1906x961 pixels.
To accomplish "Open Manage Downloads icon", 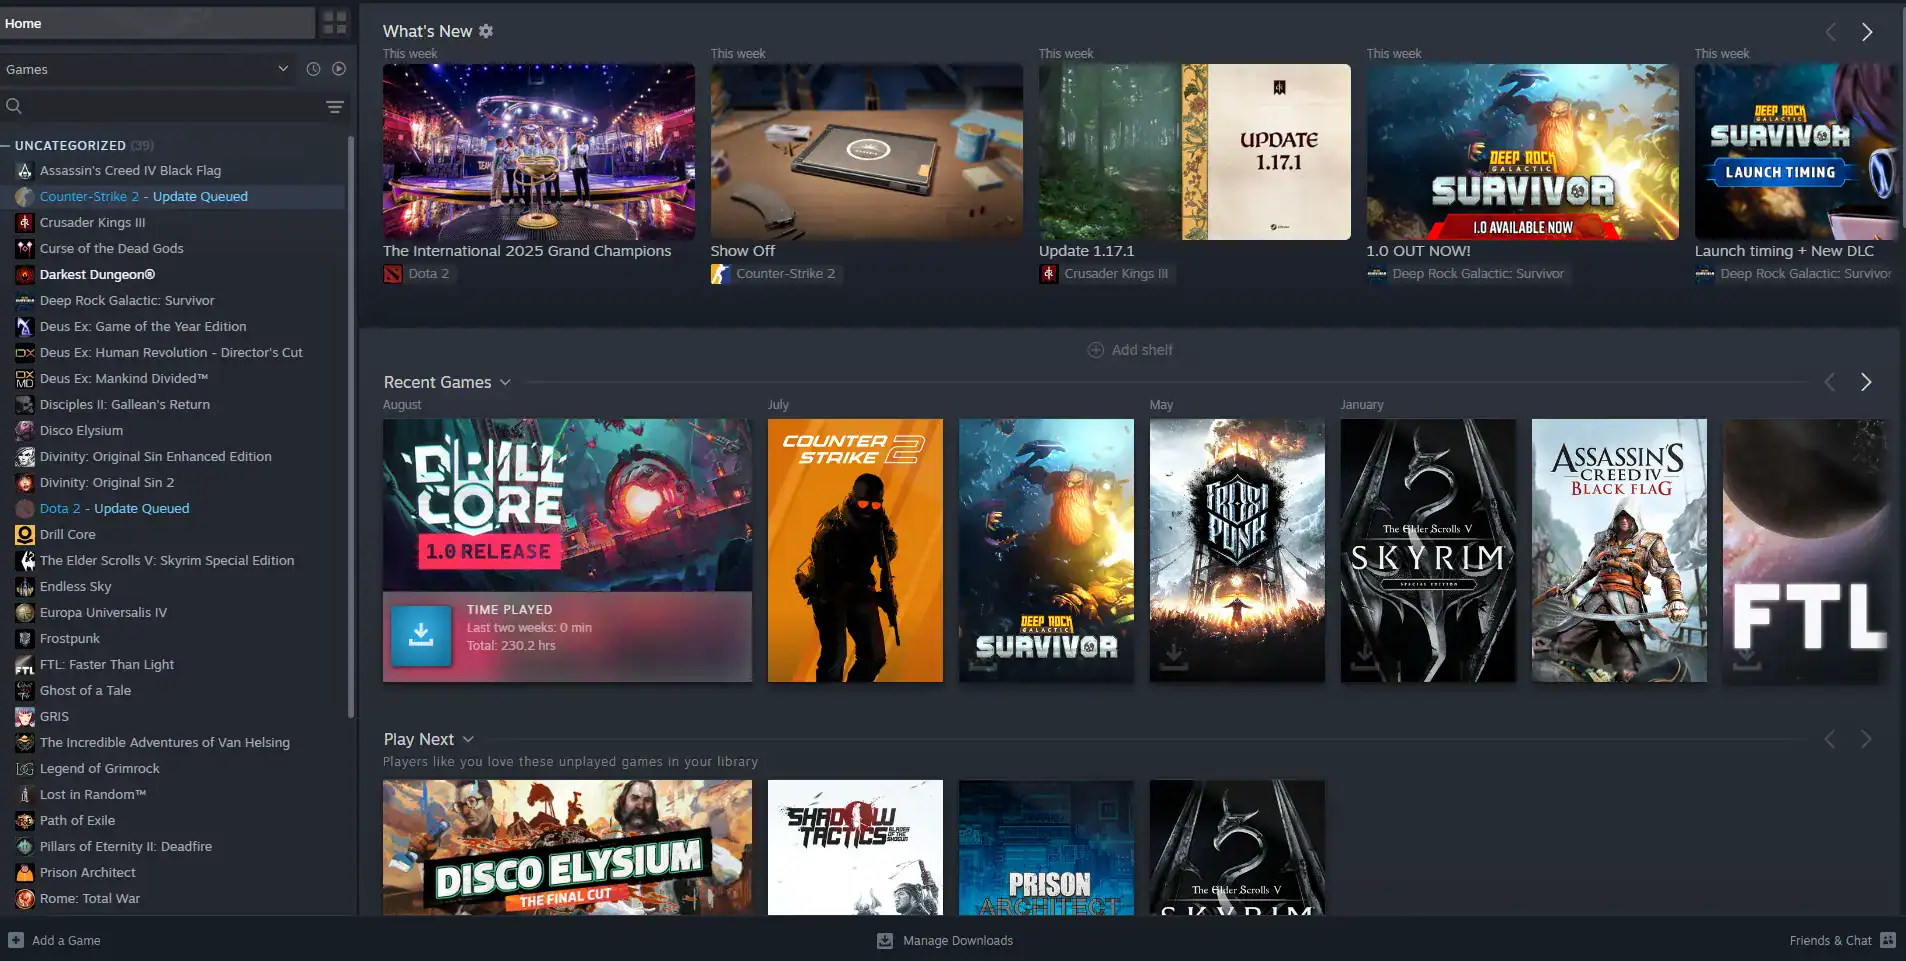I will 885,940.
